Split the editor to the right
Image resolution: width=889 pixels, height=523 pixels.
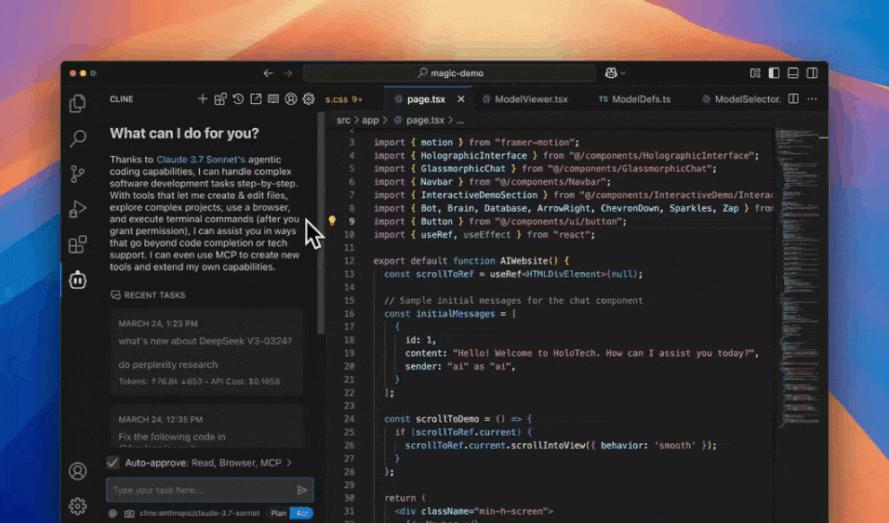793,99
